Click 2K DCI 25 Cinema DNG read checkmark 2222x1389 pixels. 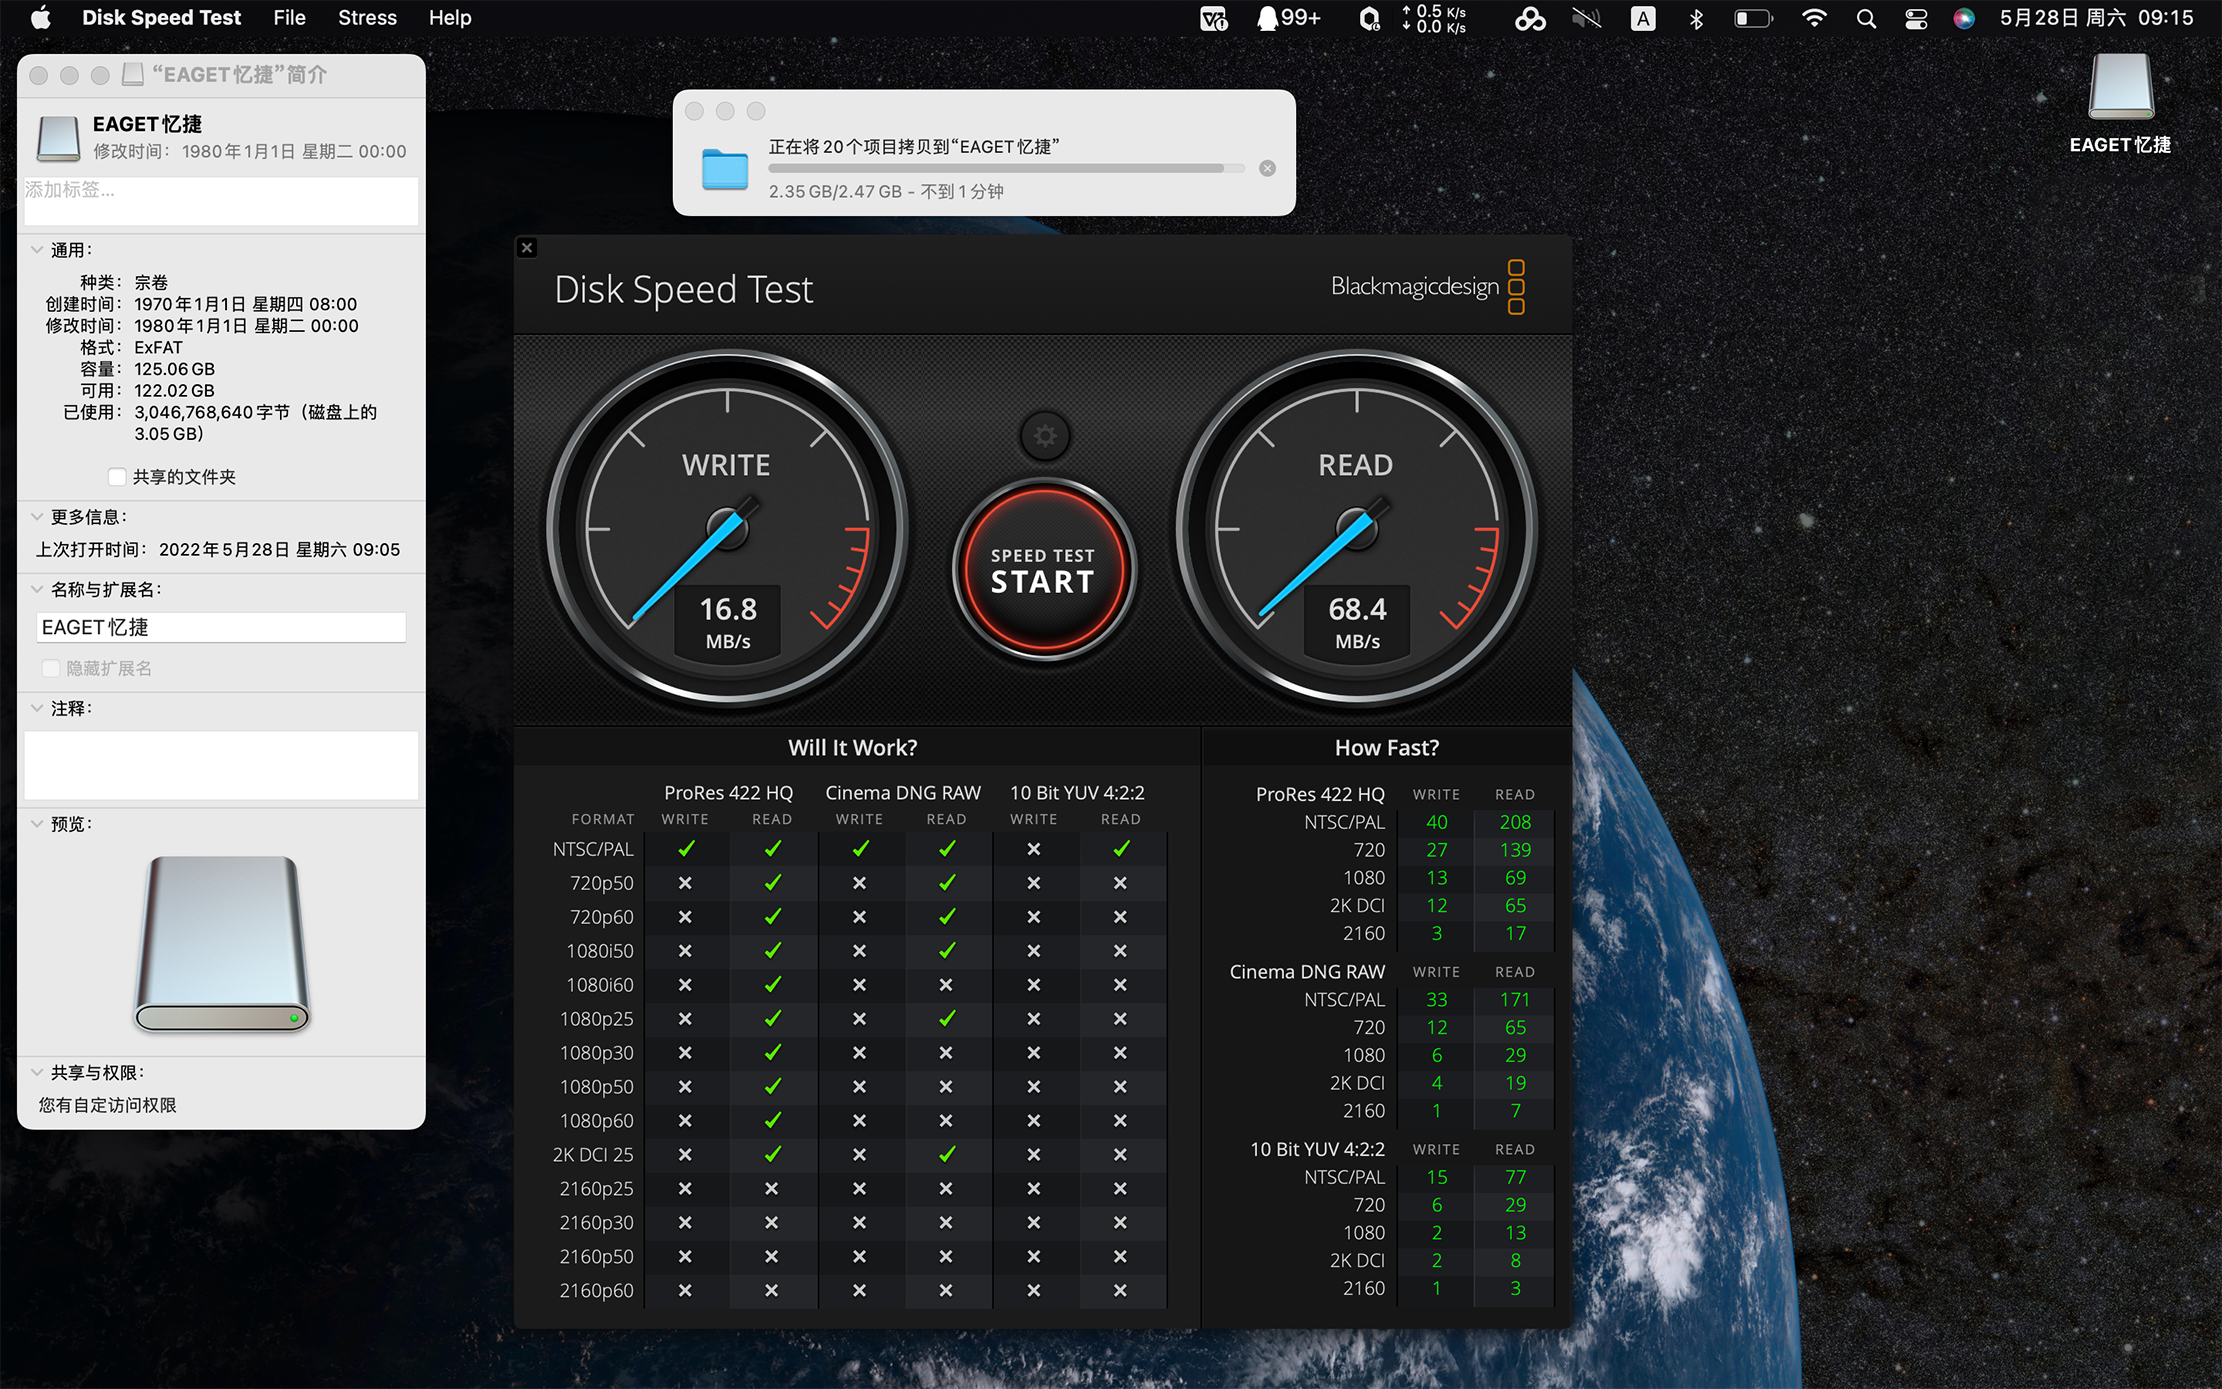[x=947, y=1154]
